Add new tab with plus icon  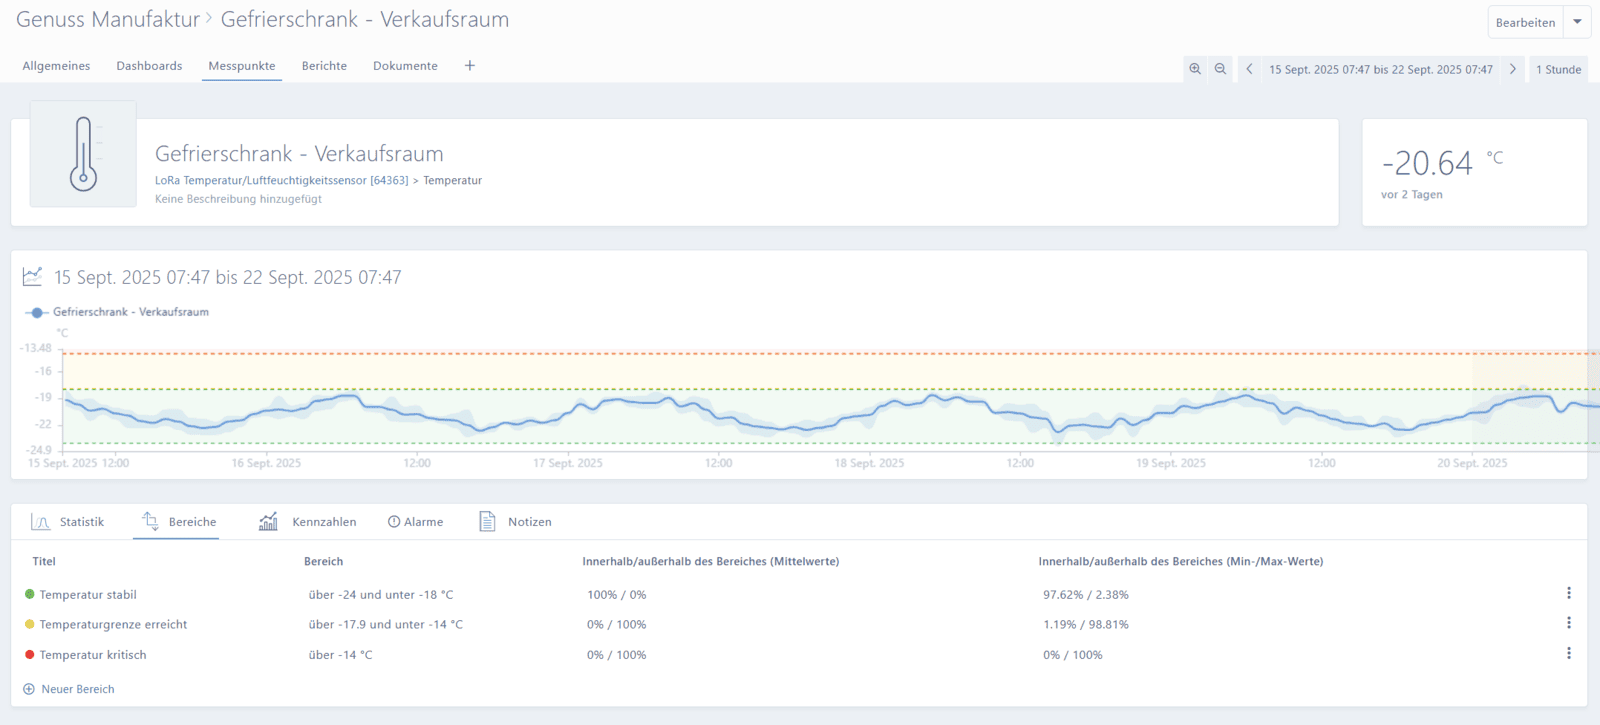click(470, 66)
